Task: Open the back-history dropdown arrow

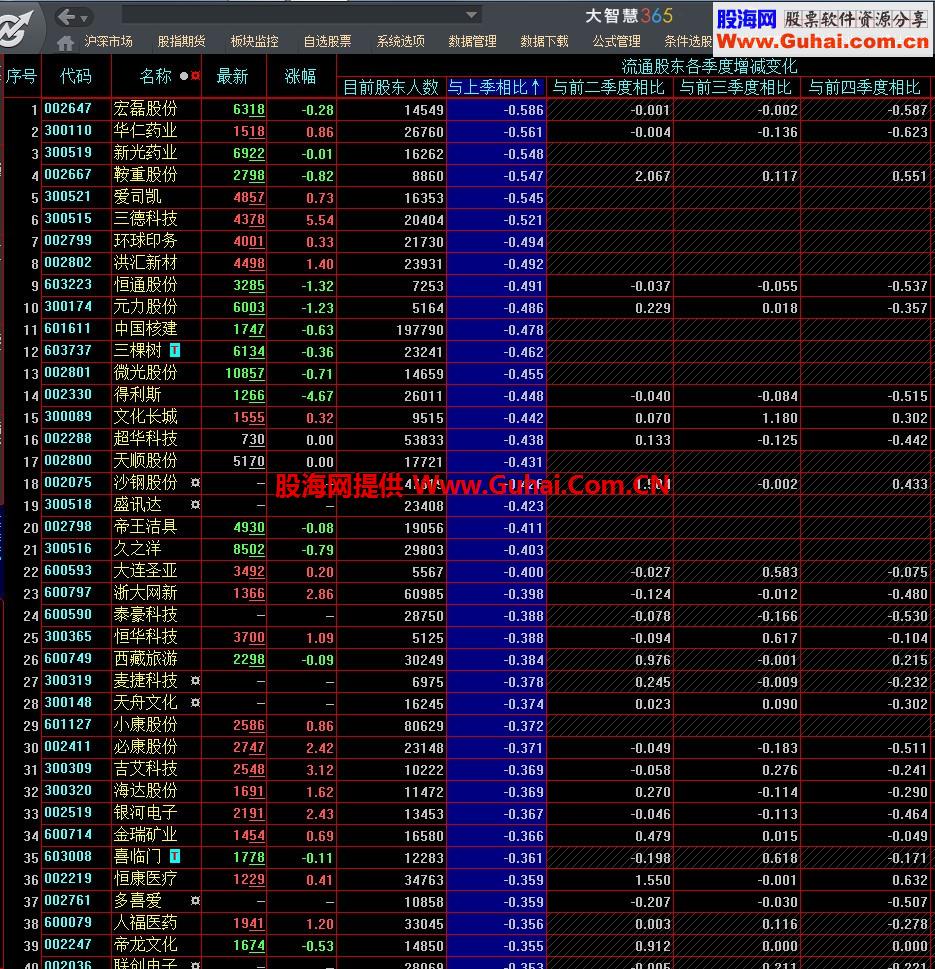Action: coord(85,18)
